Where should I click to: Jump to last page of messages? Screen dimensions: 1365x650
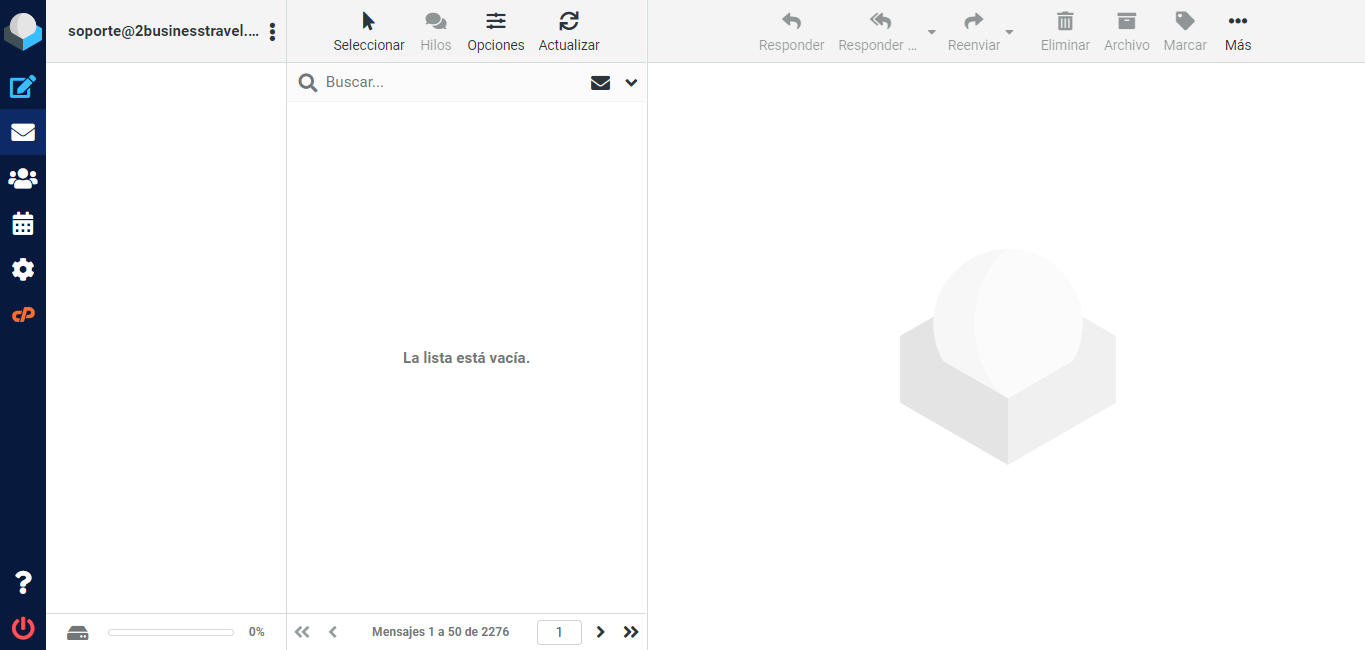pos(631,632)
